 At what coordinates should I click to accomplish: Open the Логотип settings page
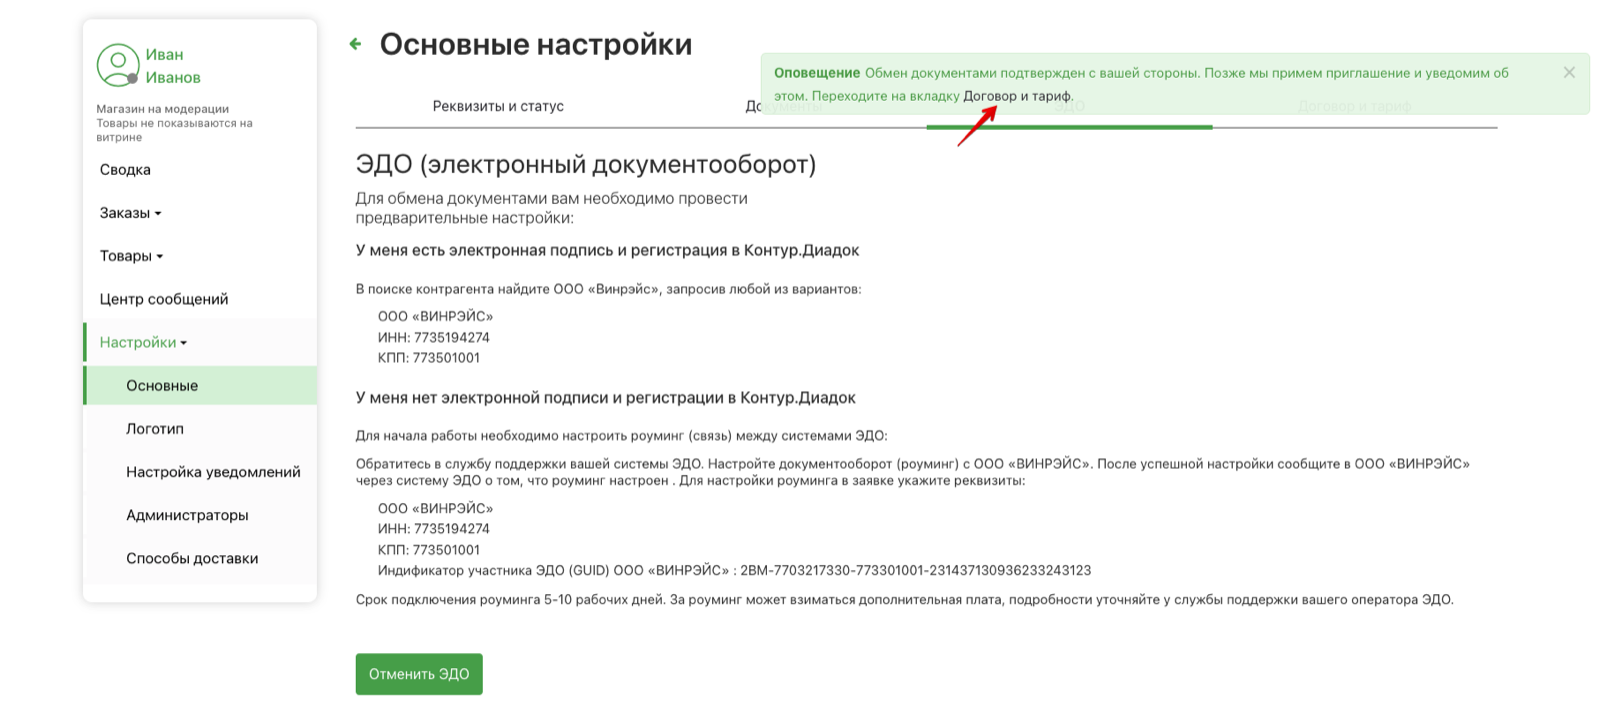pyautogui.click(x=155, y=428)
